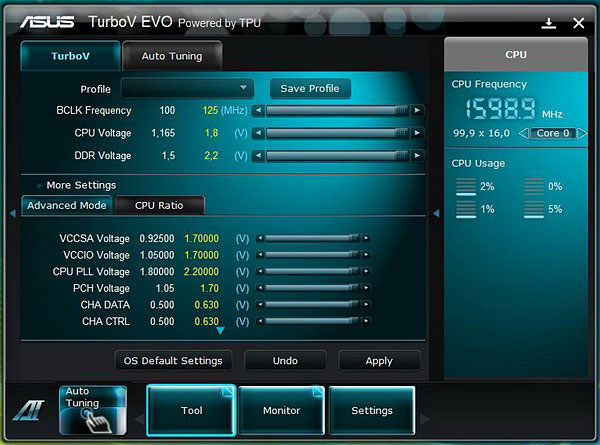
Task: Click the PCH Voltage slider
Action: click(313, 288)
